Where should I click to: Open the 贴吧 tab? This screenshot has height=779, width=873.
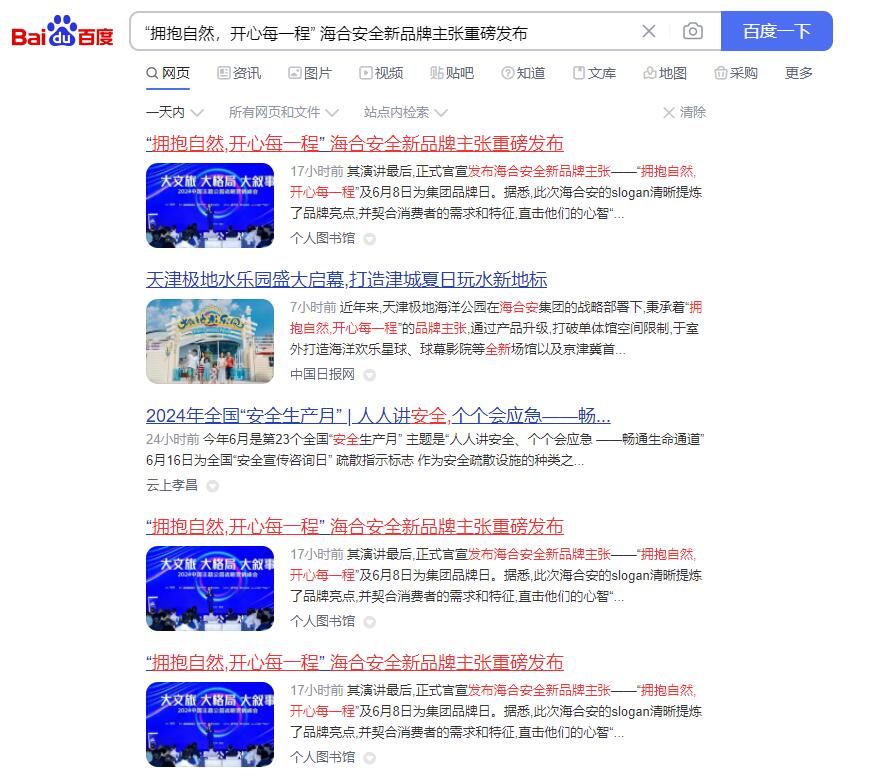click(452, 73)
